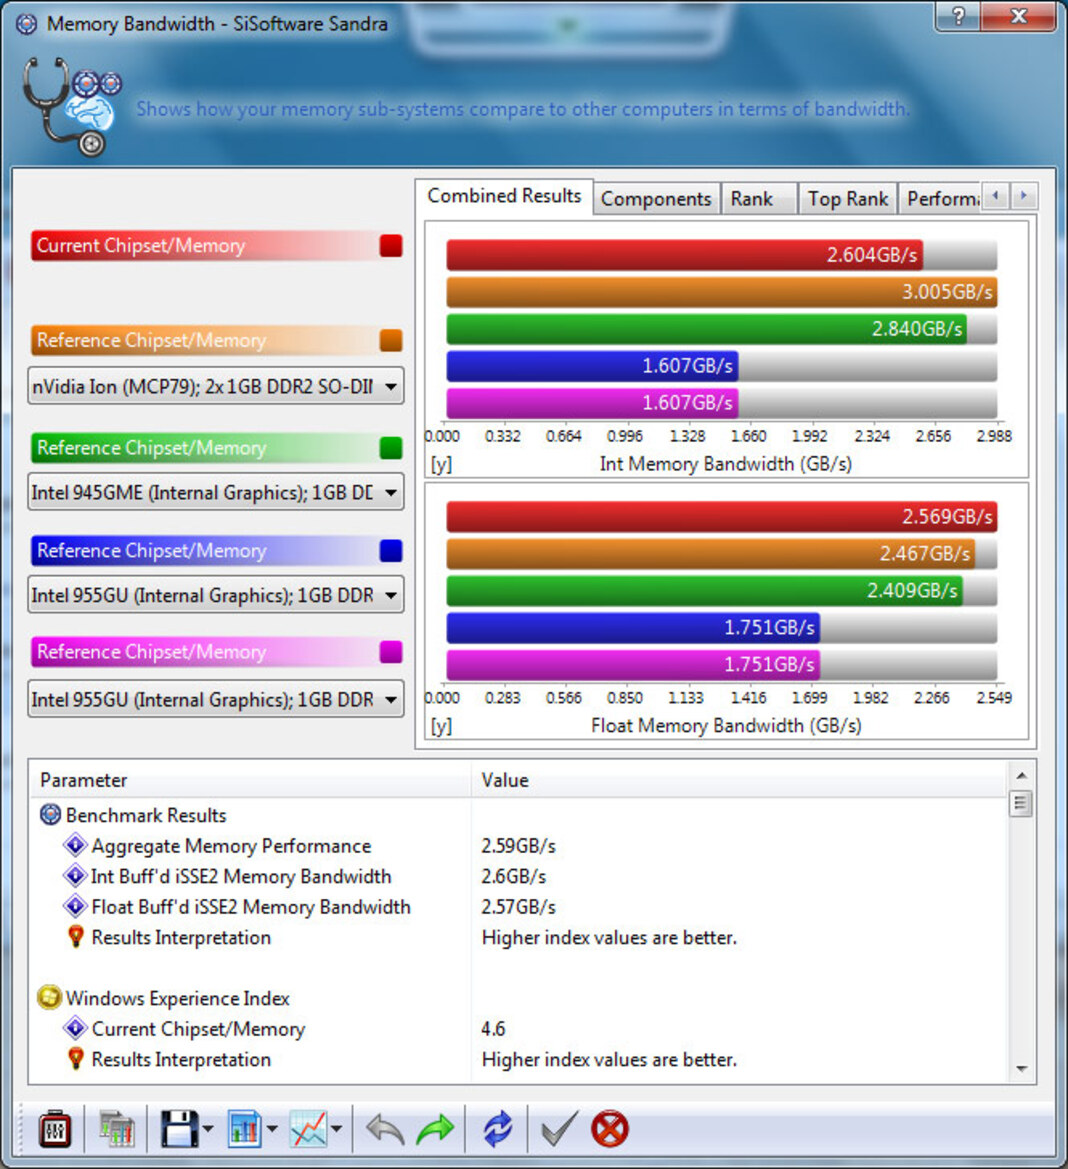Click the lightbulb icon under Windows Experience Index

75,1059
